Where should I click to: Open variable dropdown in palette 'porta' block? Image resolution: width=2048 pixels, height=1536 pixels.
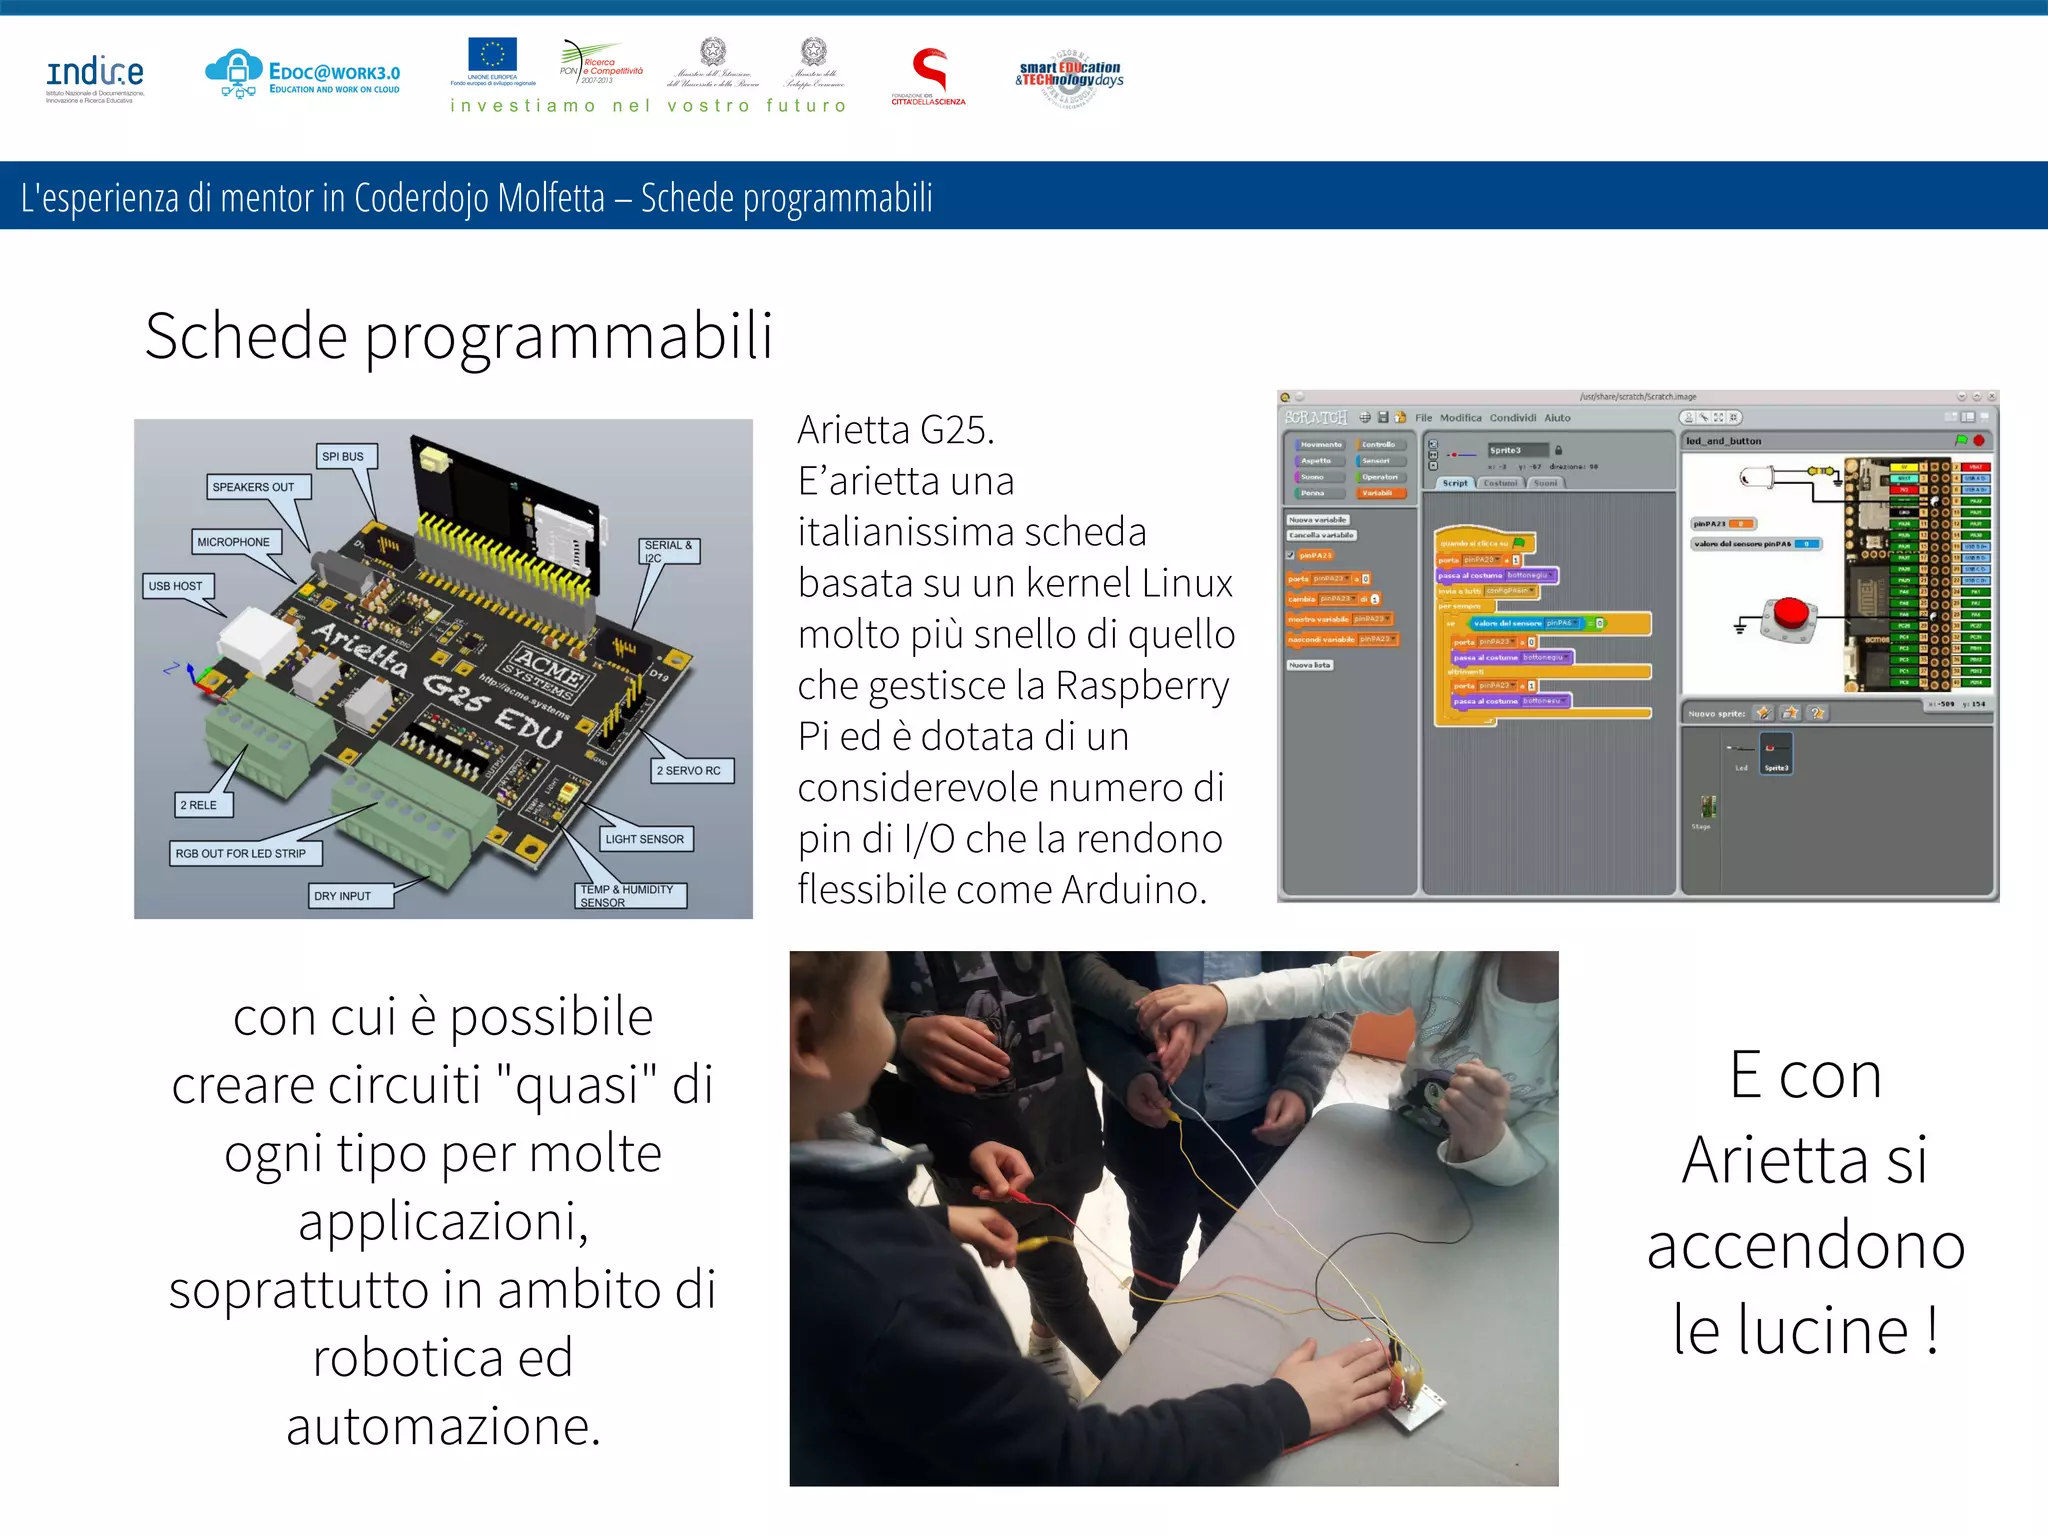tap(1331, 579)
